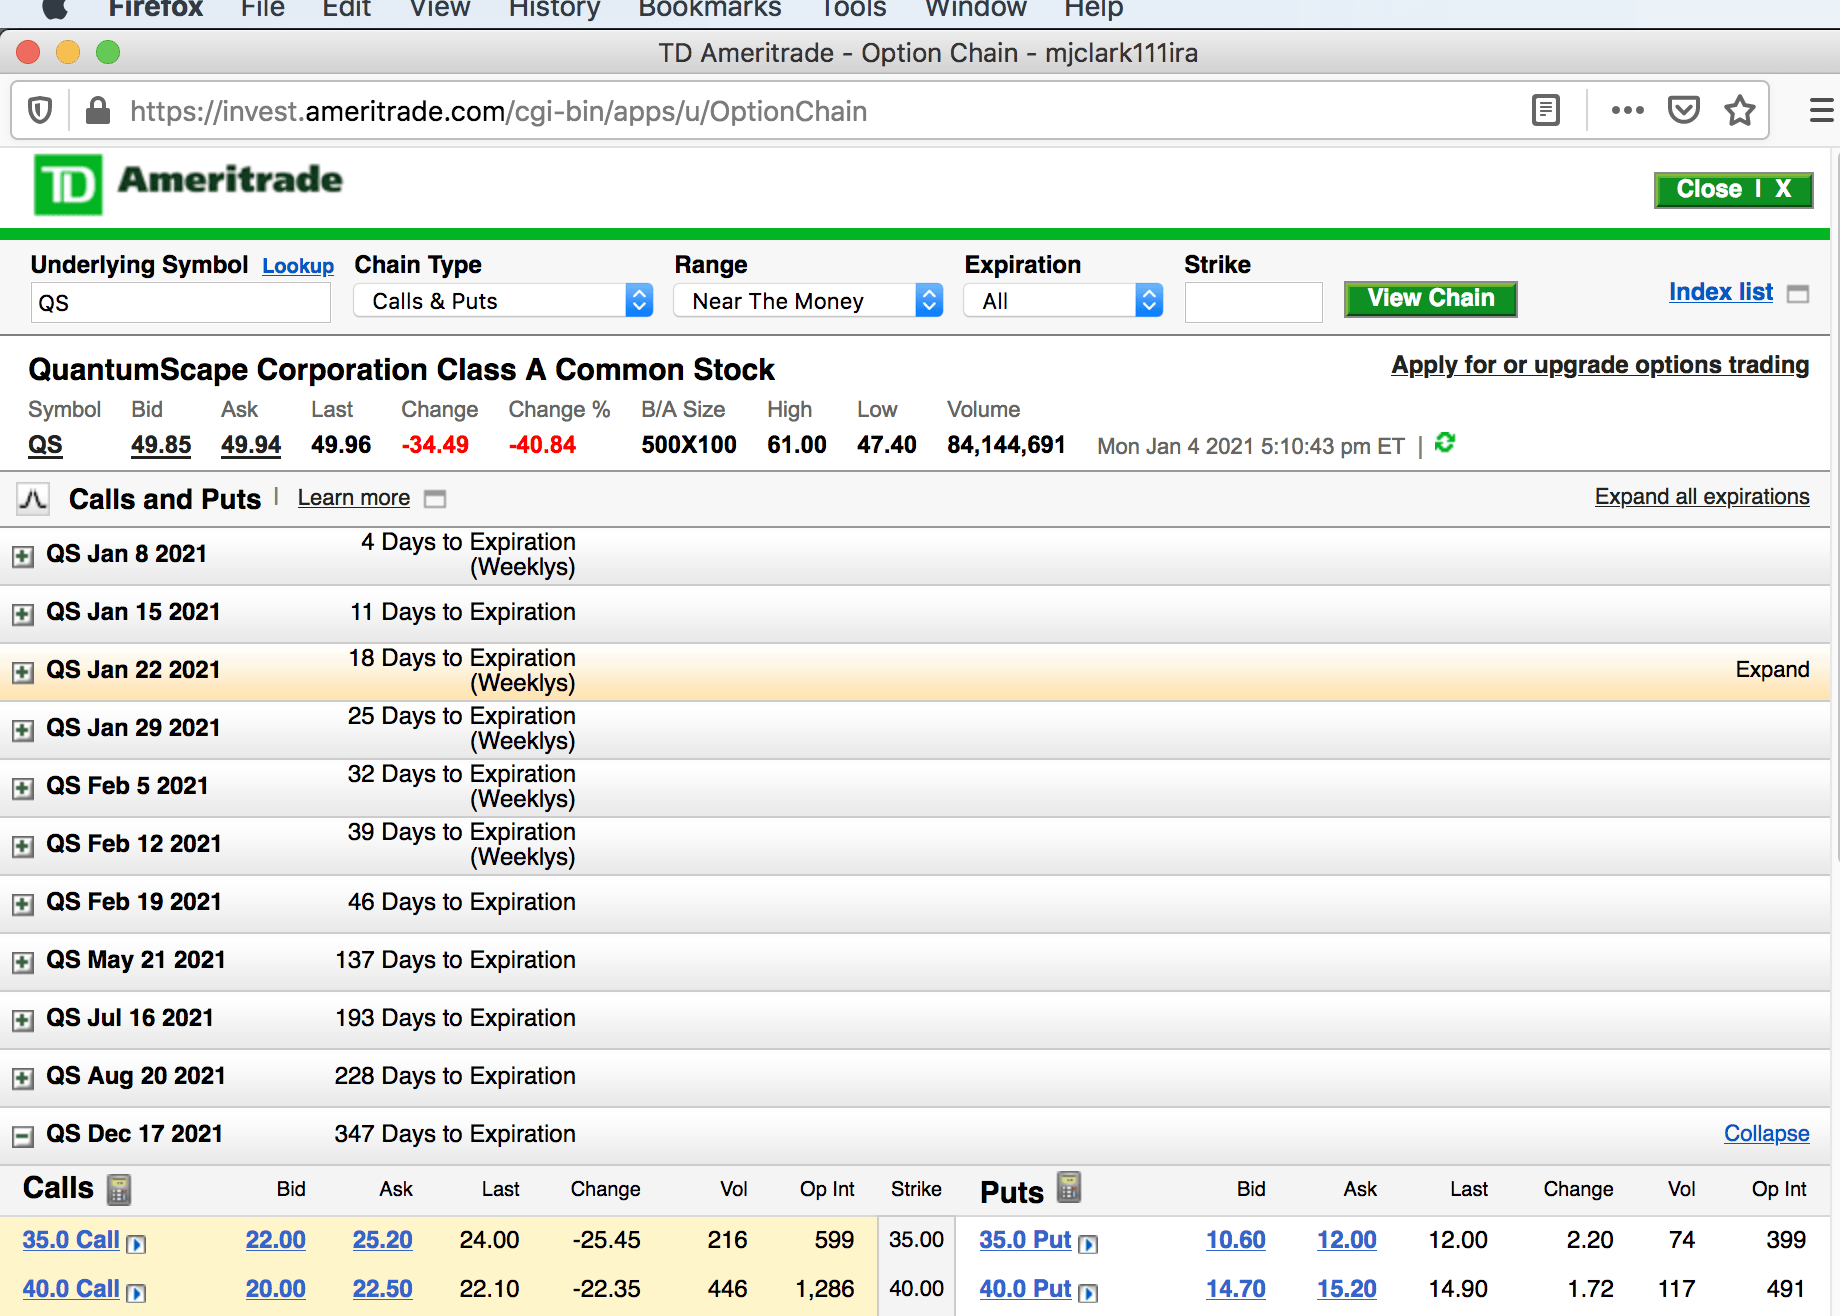Image resolution: width=1840 pixels, height=1316 pixels.
Task: Click the 35.0 Call bid 22.00
Action: [x=276, y=1240]
